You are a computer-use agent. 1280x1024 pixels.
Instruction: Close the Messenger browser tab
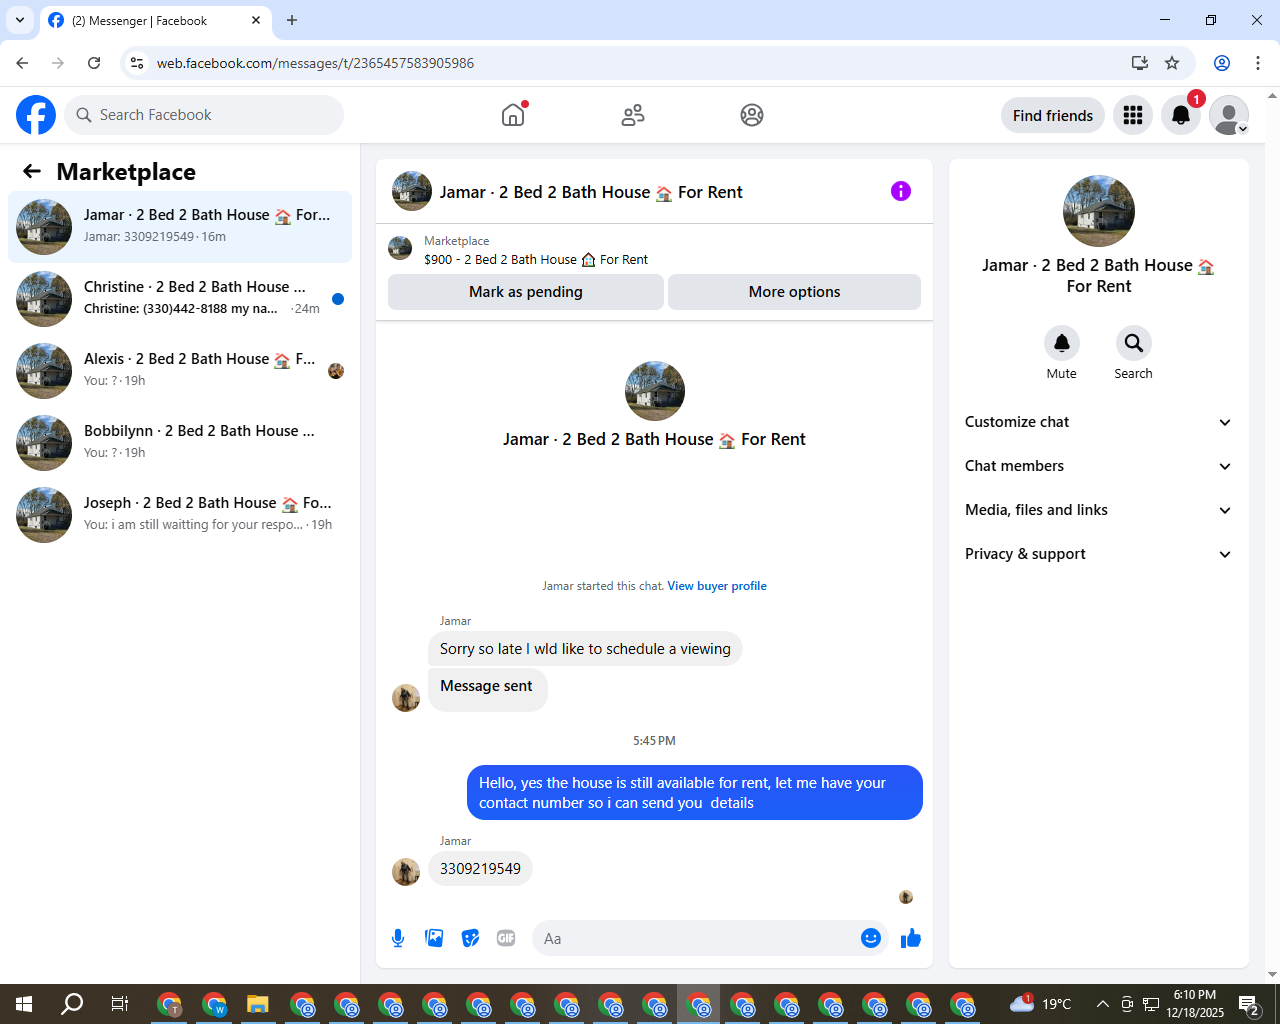point(256,20)
